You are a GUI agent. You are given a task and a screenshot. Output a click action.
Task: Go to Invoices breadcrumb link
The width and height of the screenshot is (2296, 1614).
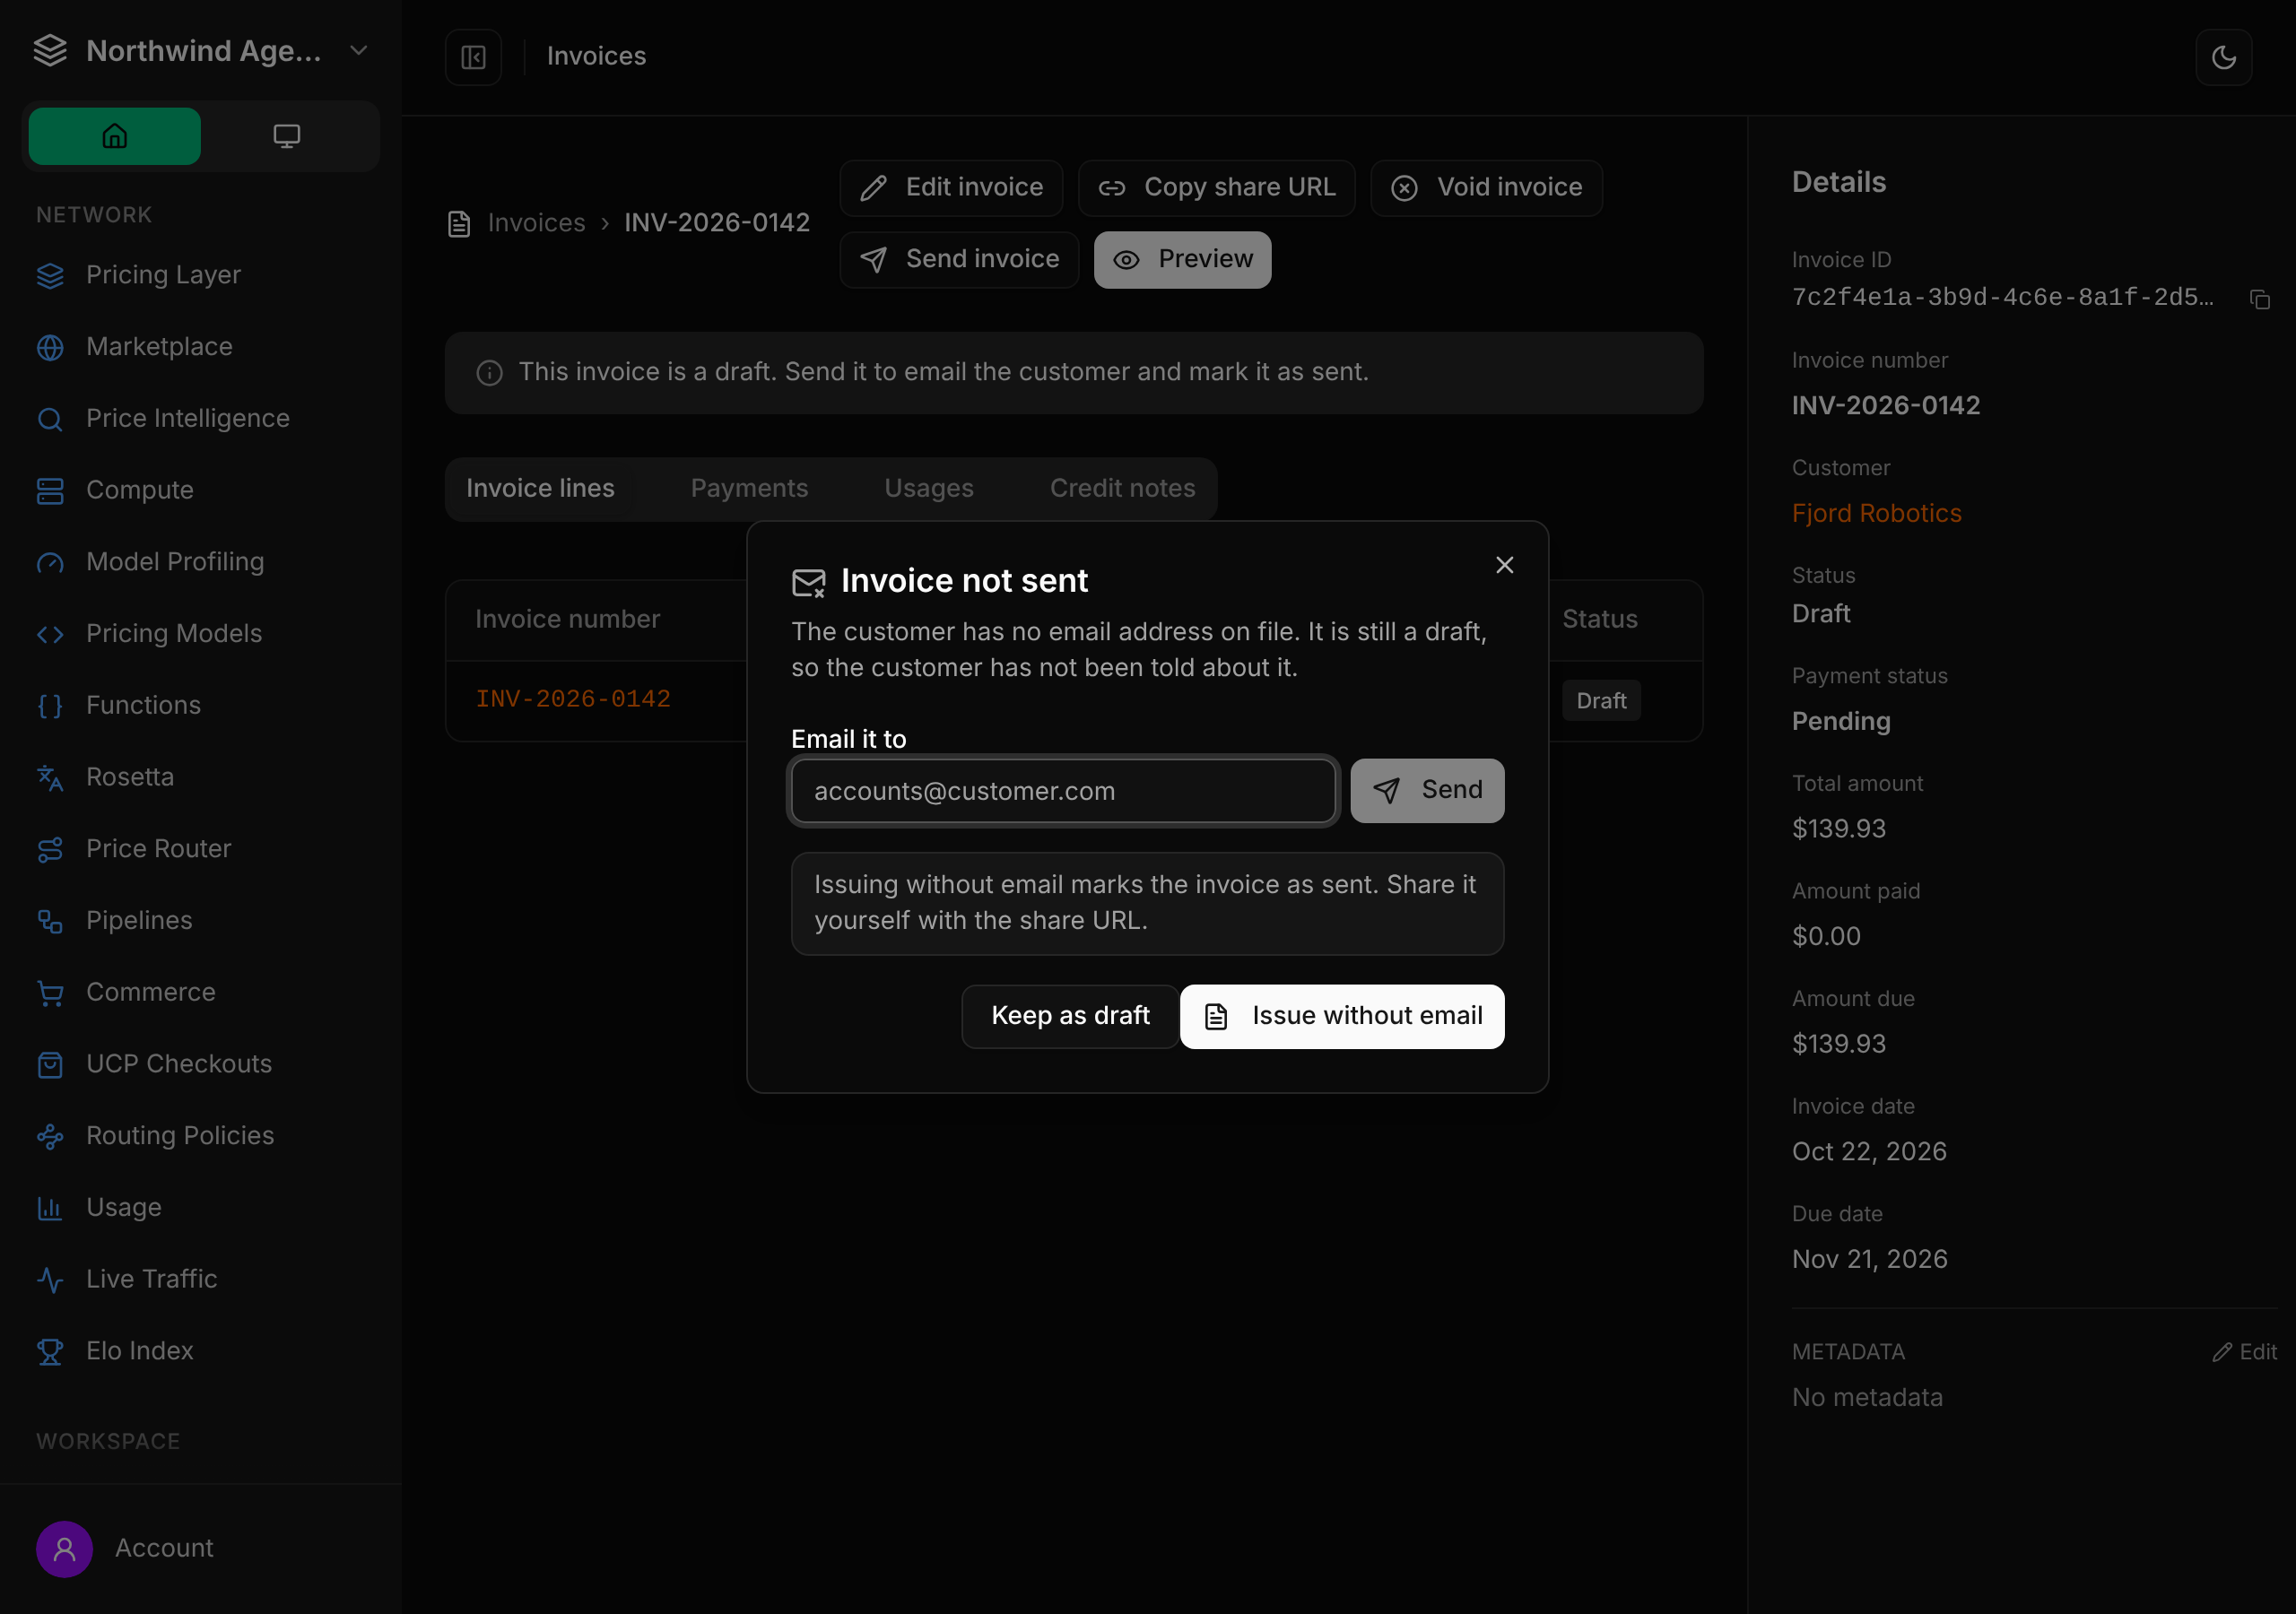coord(536,223)
